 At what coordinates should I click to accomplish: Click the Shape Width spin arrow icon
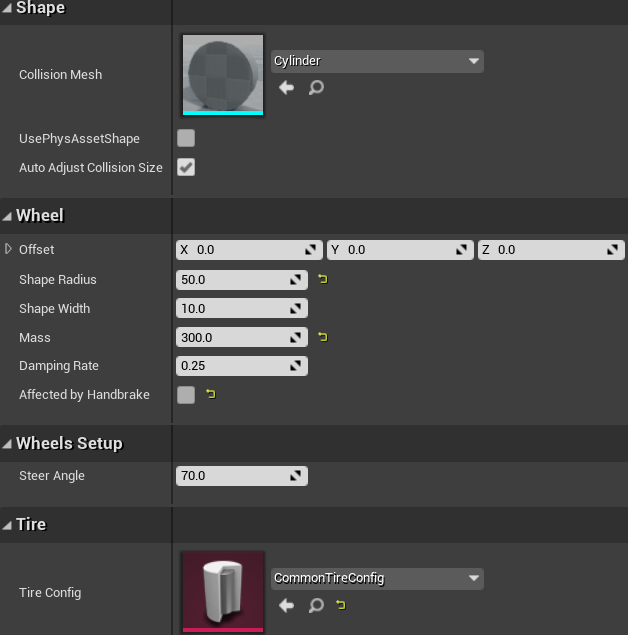click(x=296, y=309)
